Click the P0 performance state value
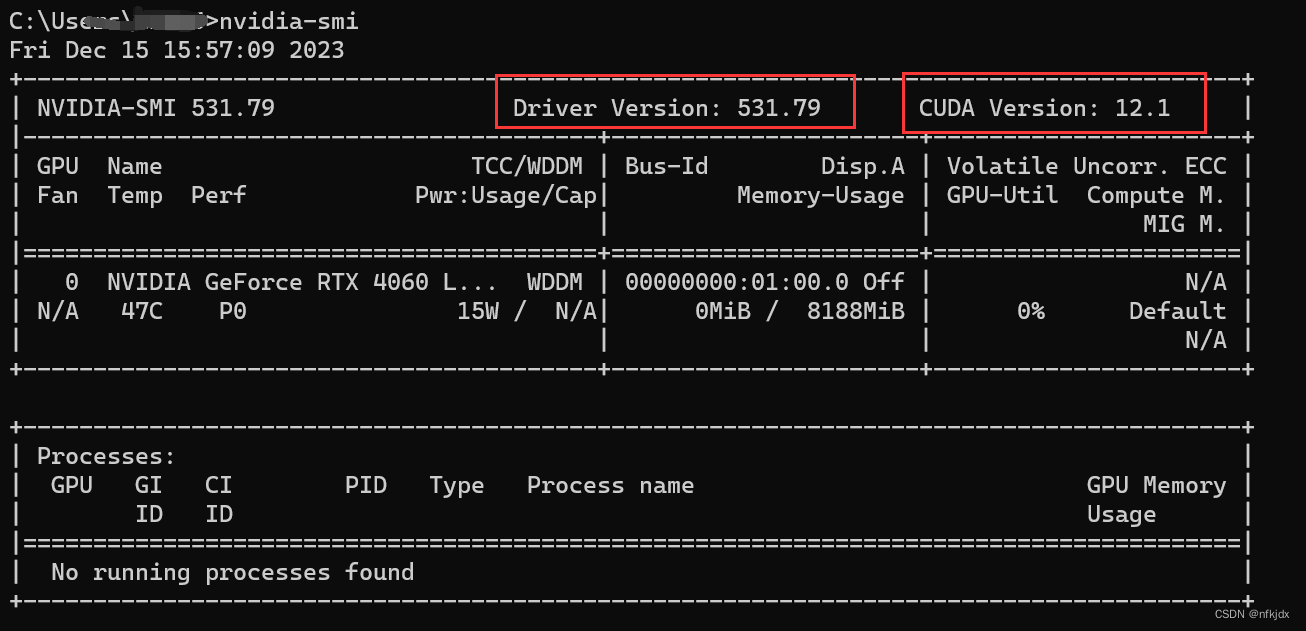Screen dimensions: 1306x631 233,311
